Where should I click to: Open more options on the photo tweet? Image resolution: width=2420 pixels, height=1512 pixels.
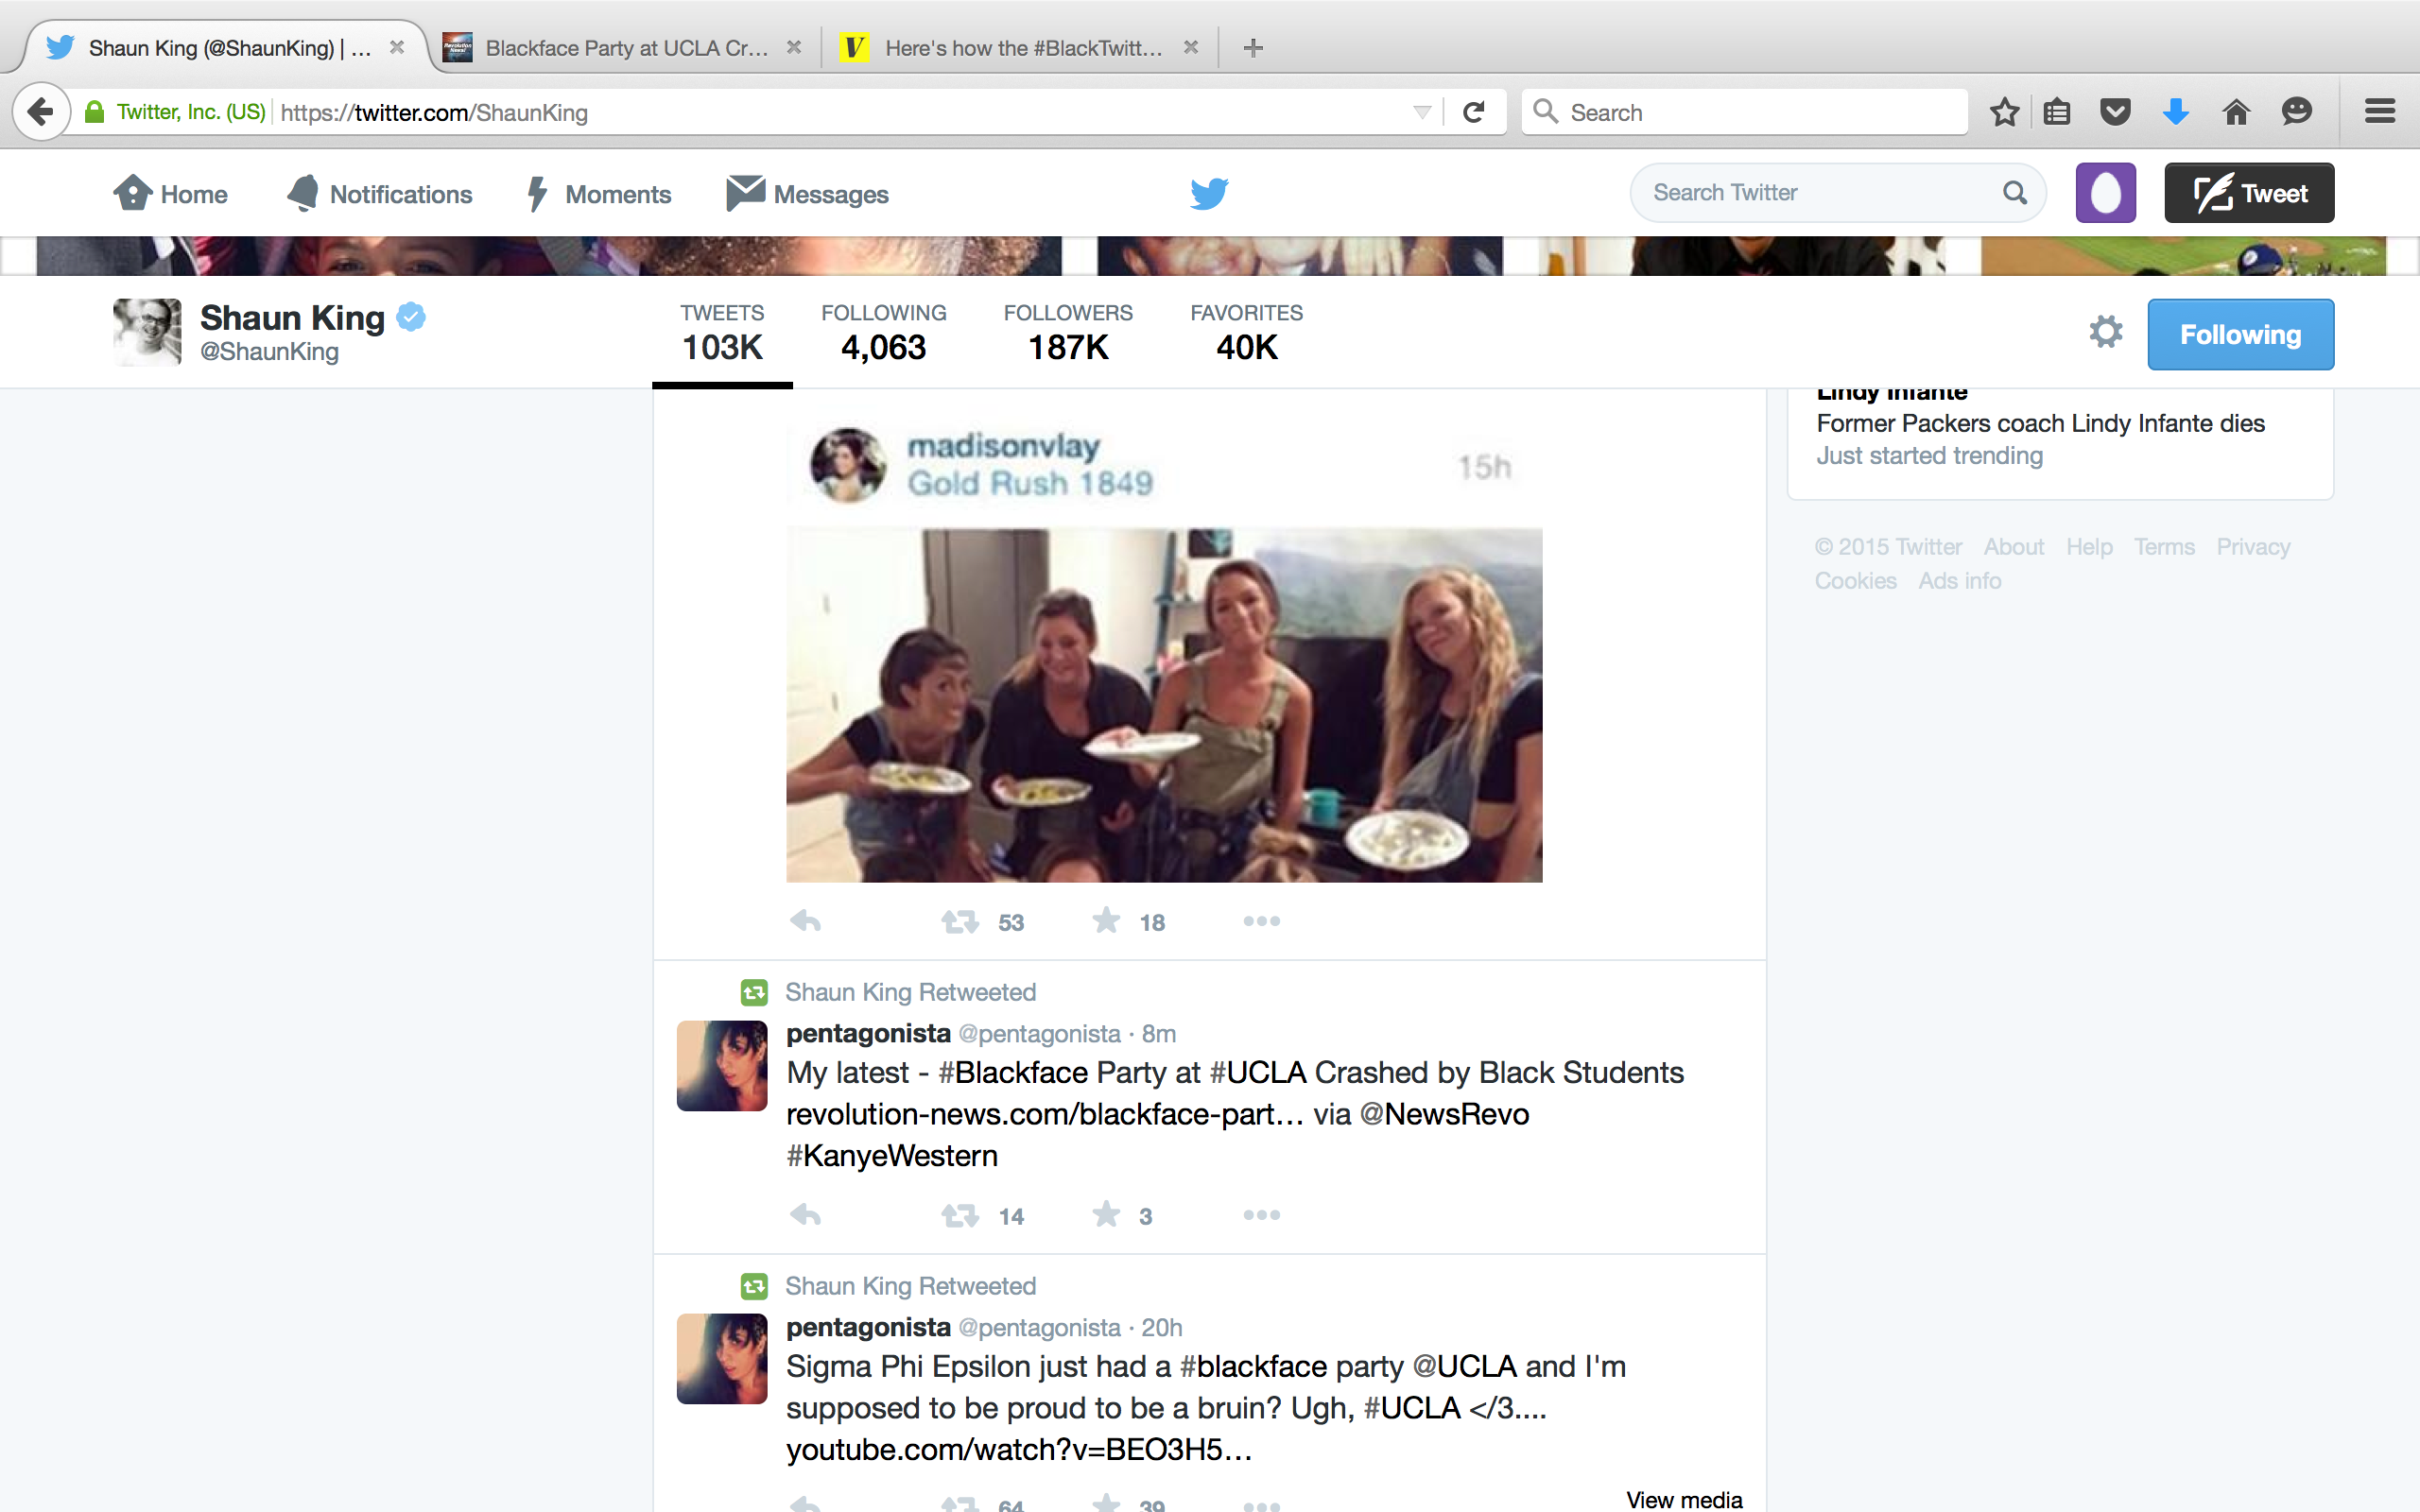point(1262,921)
